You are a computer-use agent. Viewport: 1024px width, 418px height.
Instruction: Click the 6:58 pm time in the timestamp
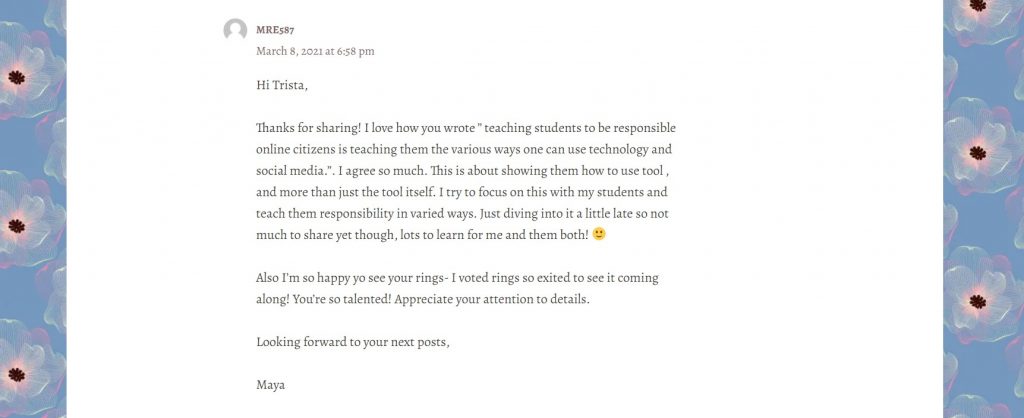point(356,51)
